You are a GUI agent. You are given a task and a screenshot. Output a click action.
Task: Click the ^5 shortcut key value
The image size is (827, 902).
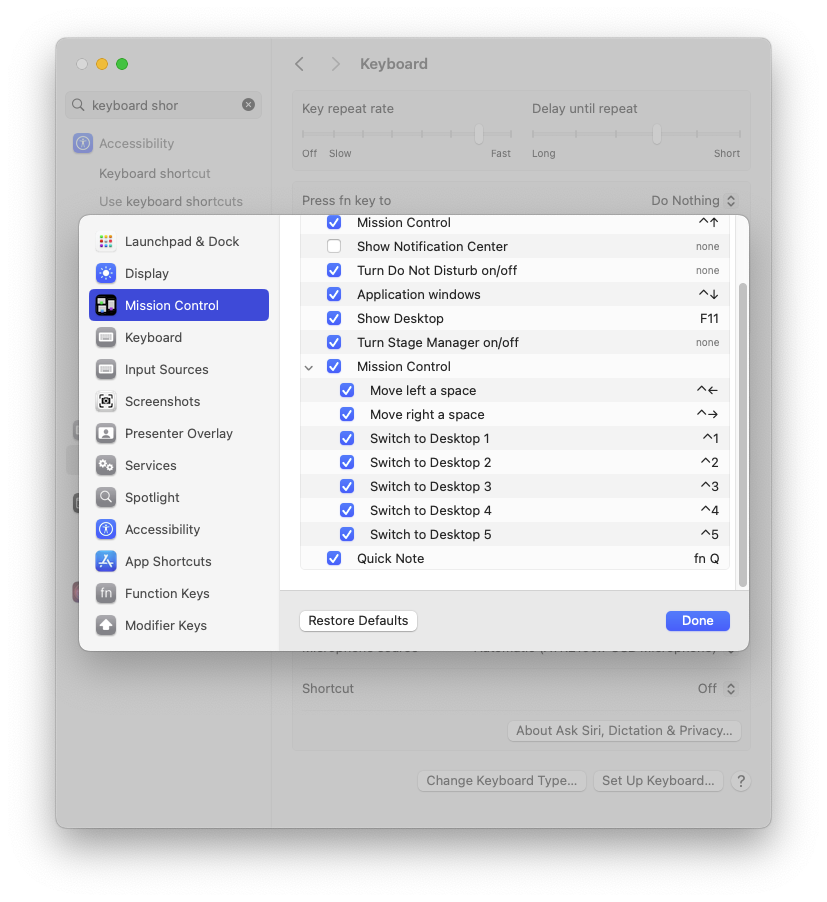(x=710, y=534)
